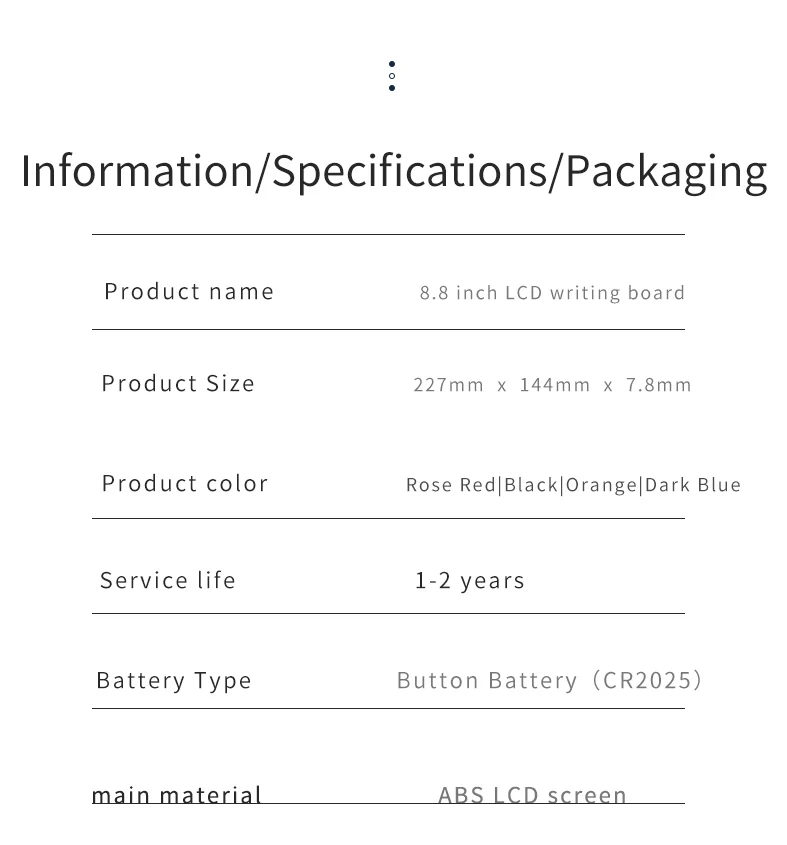
Task: Click the 1-2 years value
Action: 470,581
